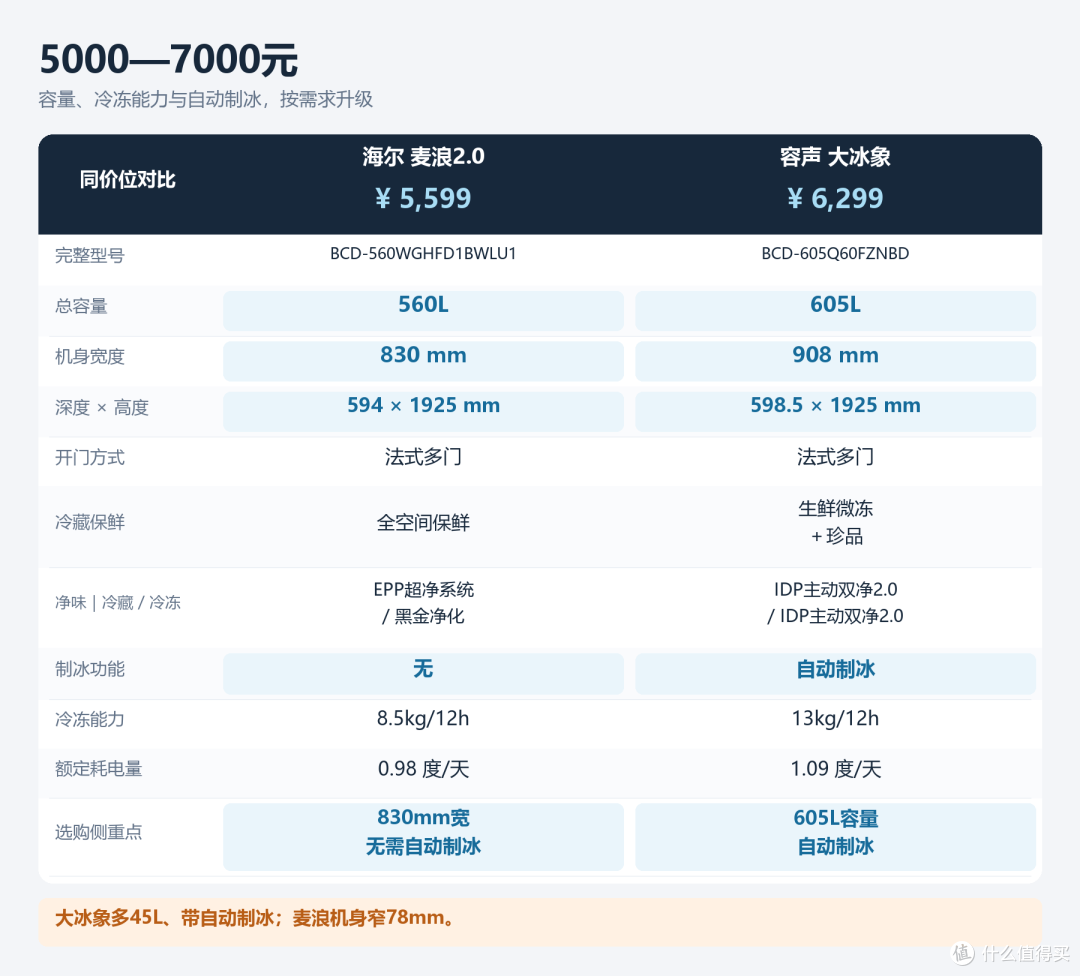Click the 605L capacity cell
The width and height of the screenshot is (1080, 976).
point(835,311)
